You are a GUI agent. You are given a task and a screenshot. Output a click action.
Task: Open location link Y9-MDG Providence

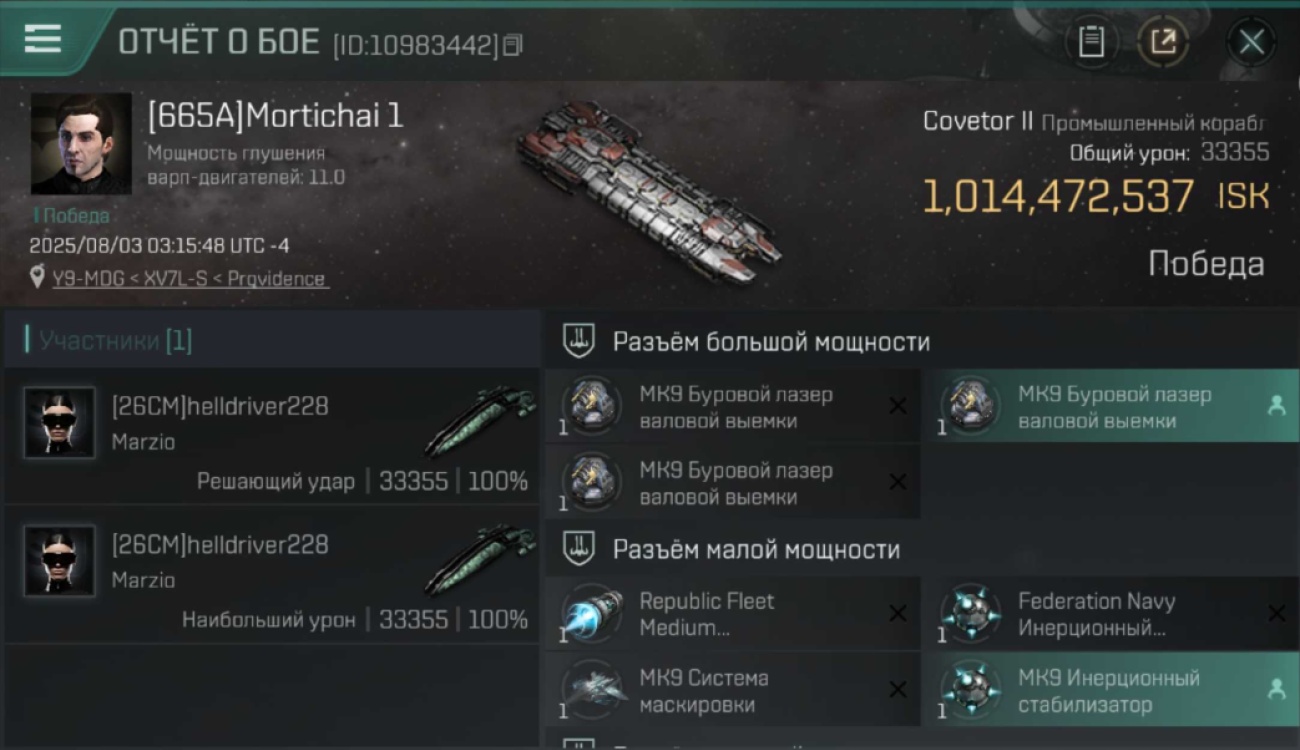tap(190, 279)
